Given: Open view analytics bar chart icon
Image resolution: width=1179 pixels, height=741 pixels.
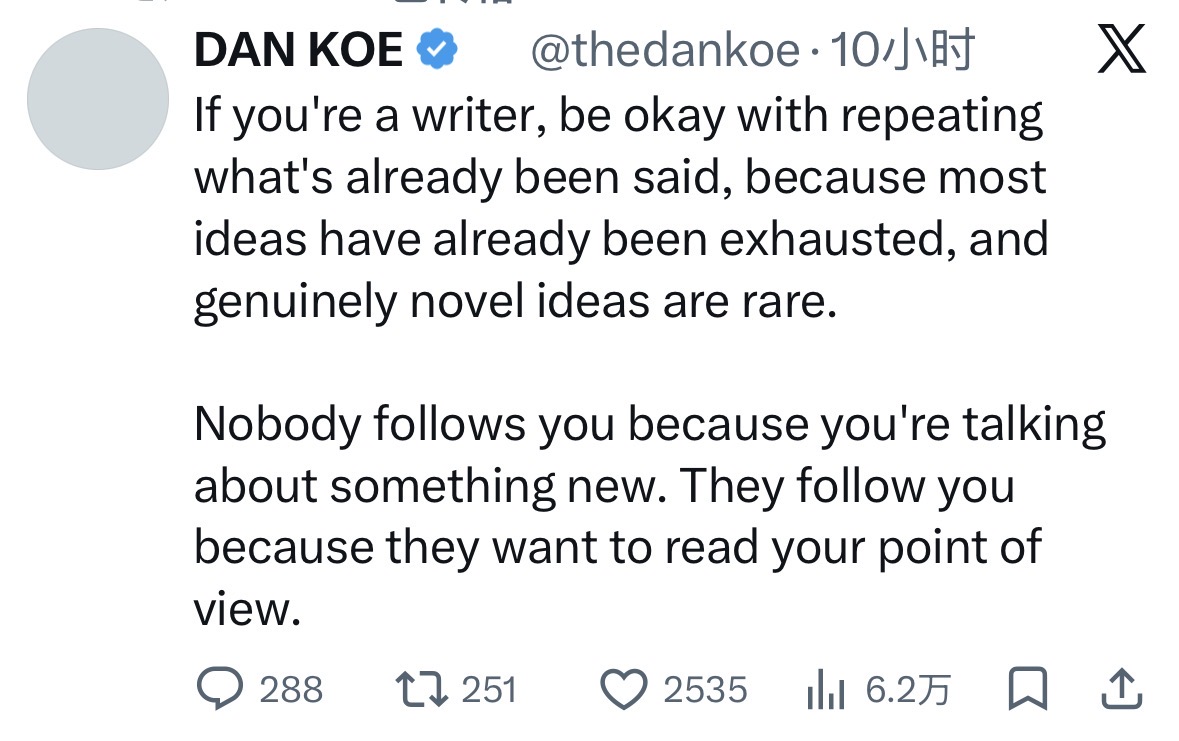Looking at the screenshot, I should [826, 689].
